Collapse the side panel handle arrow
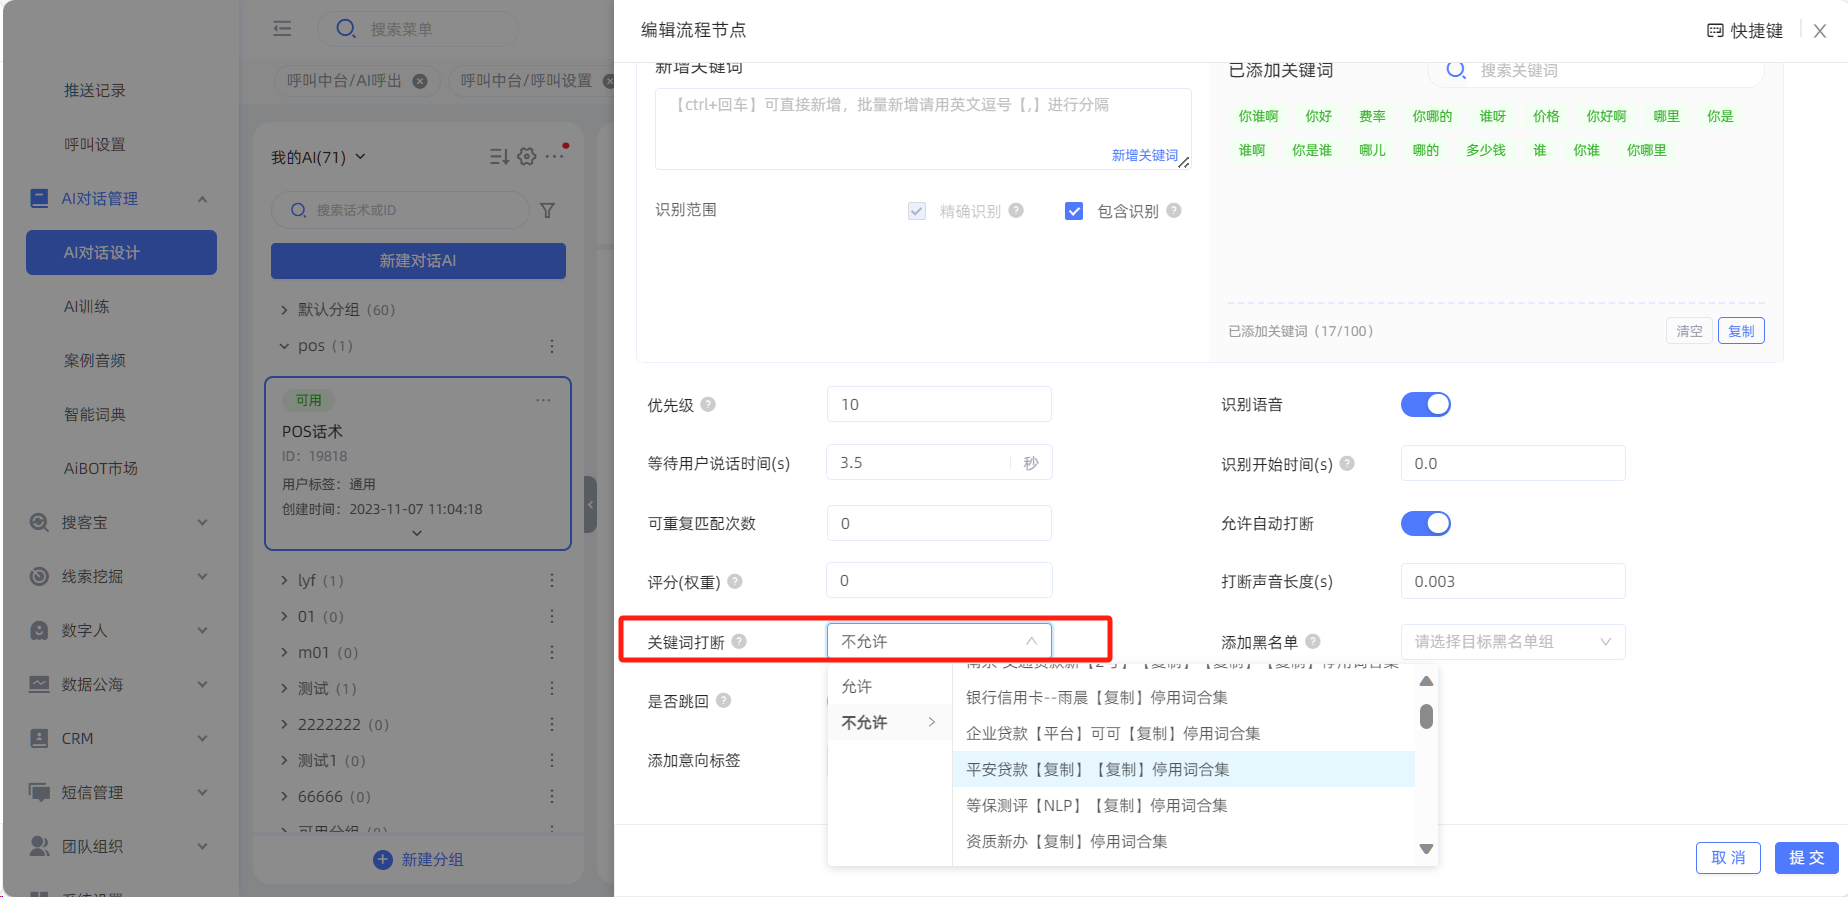 coord(590,505)
